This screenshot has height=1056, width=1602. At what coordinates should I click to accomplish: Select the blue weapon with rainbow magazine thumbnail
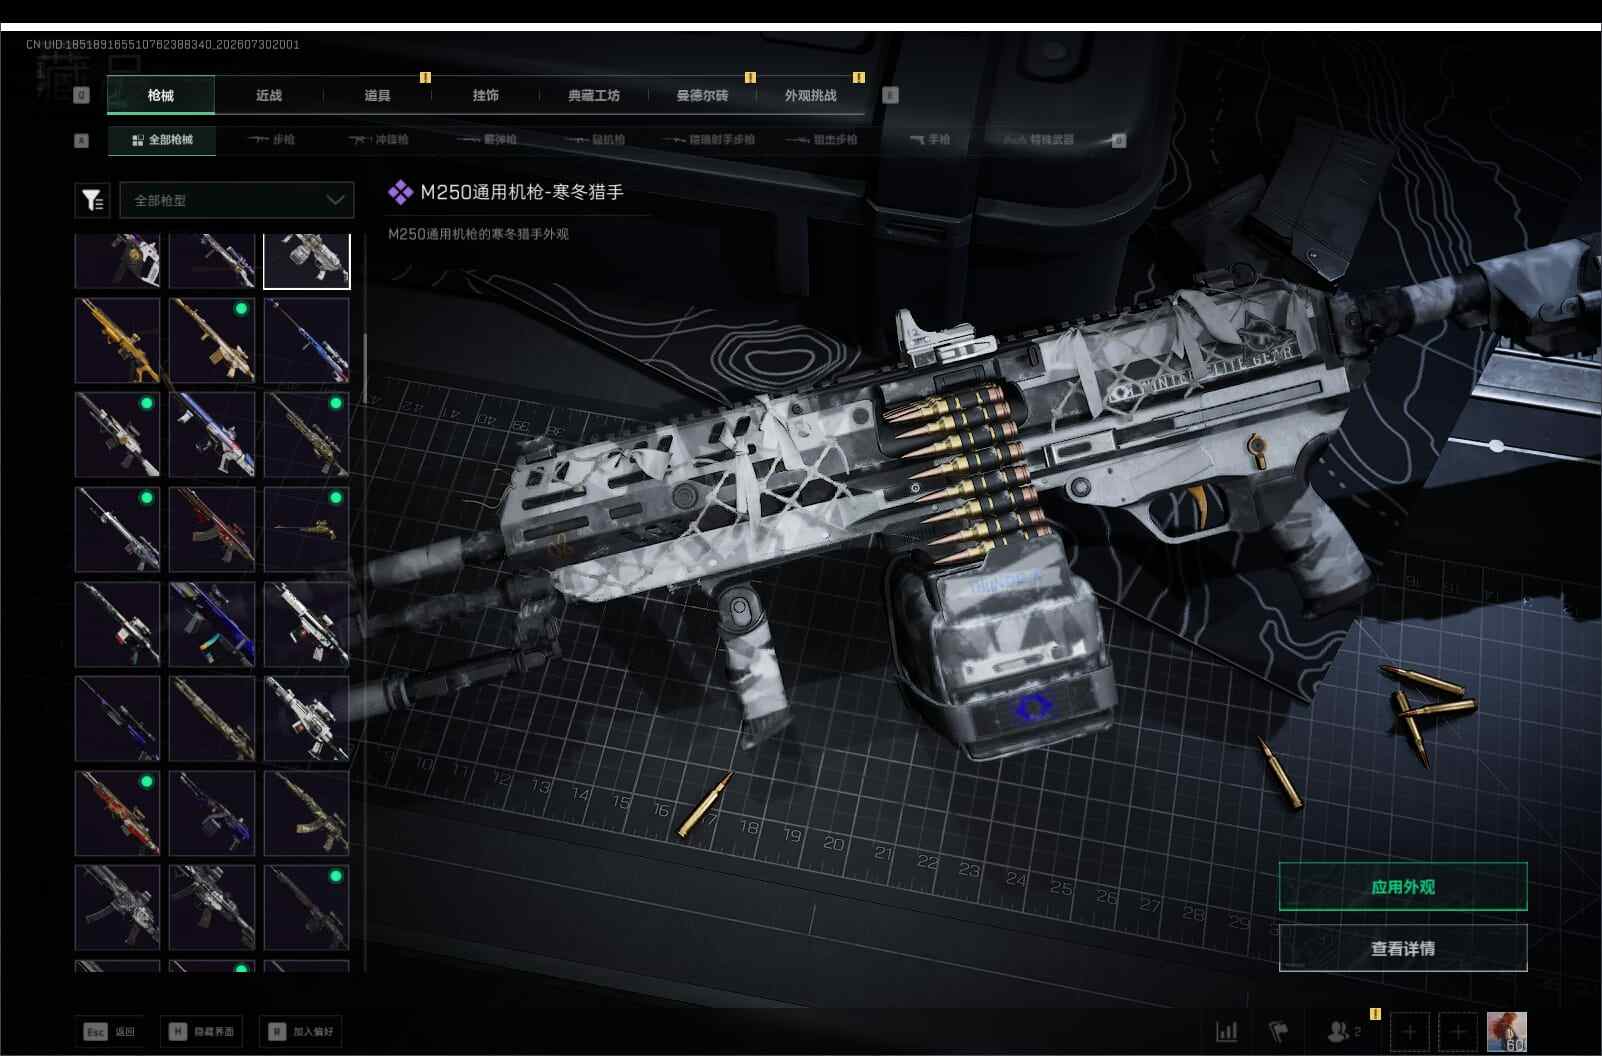coord(212,624)
